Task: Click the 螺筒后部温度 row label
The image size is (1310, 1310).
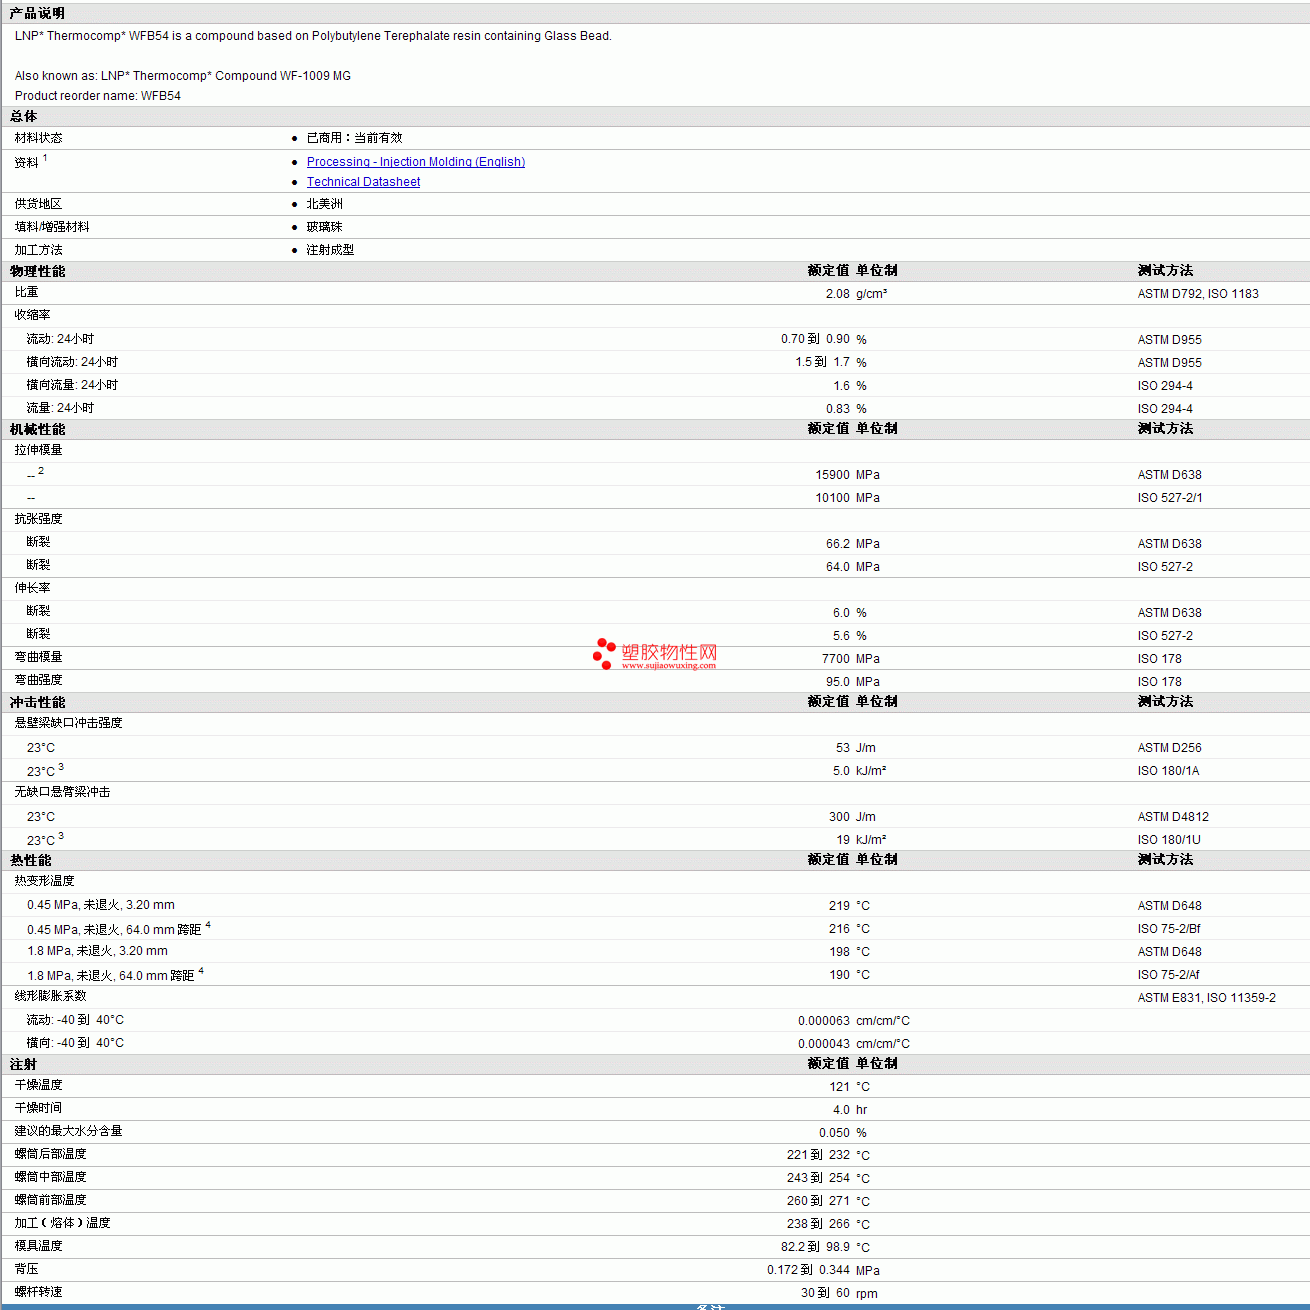Action: [x=50, y=1154]
